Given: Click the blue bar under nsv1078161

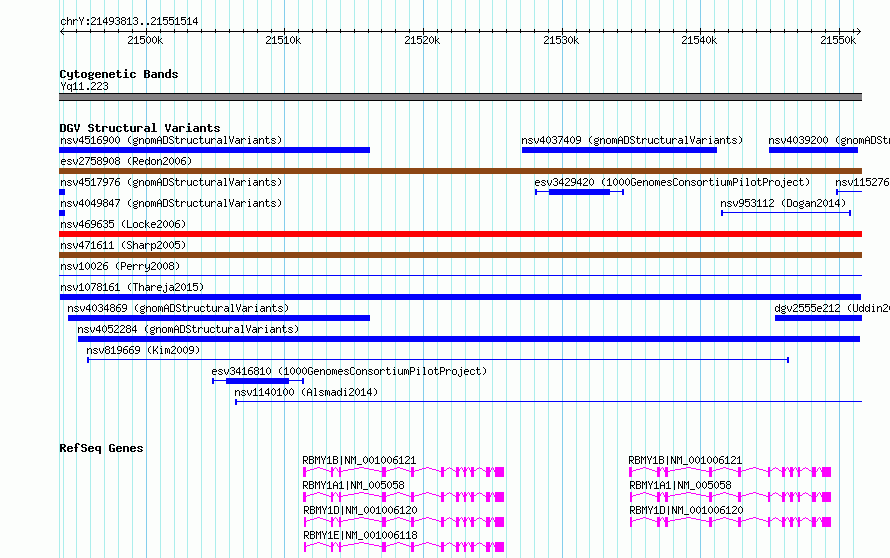Looking at the screenshot, I should [x=460, y=297].
